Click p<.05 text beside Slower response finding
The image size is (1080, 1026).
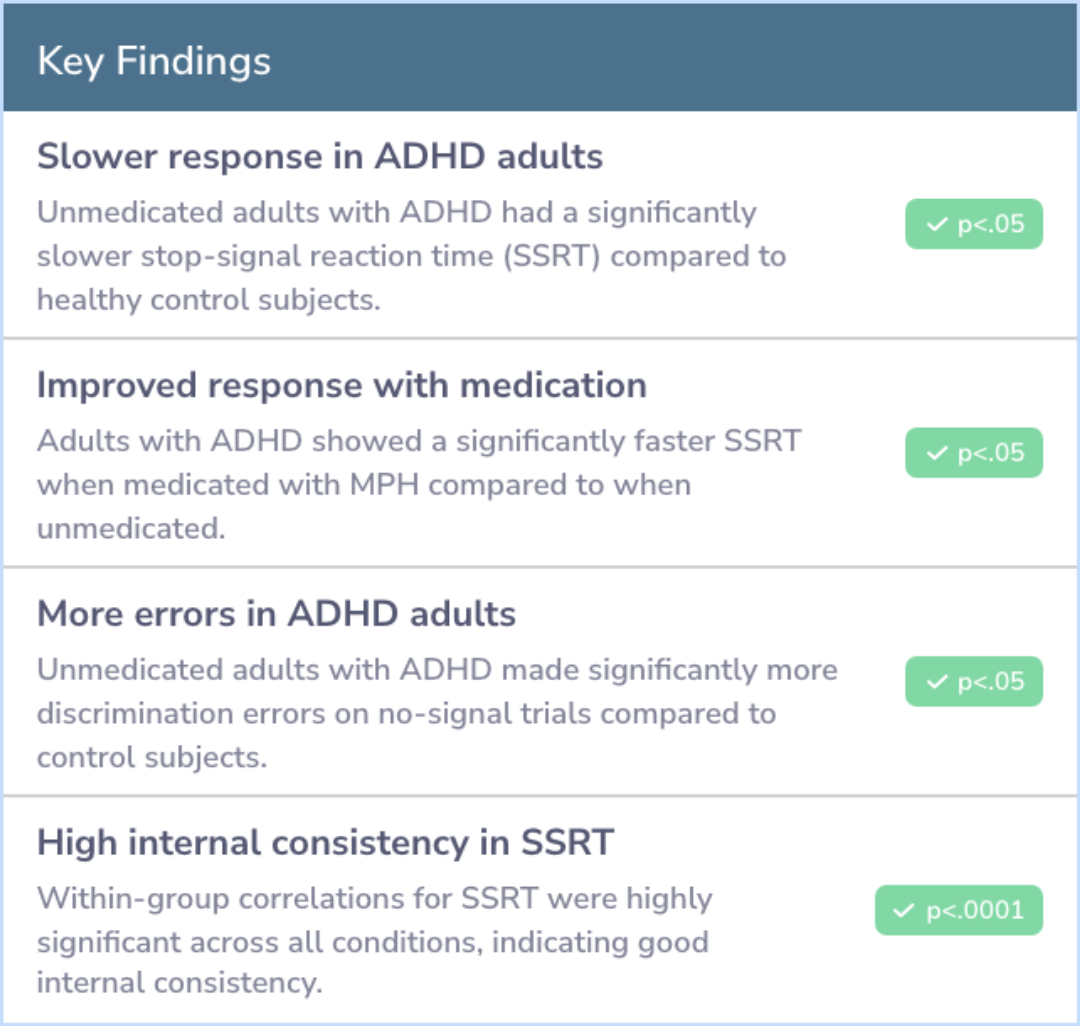[991, 225]
